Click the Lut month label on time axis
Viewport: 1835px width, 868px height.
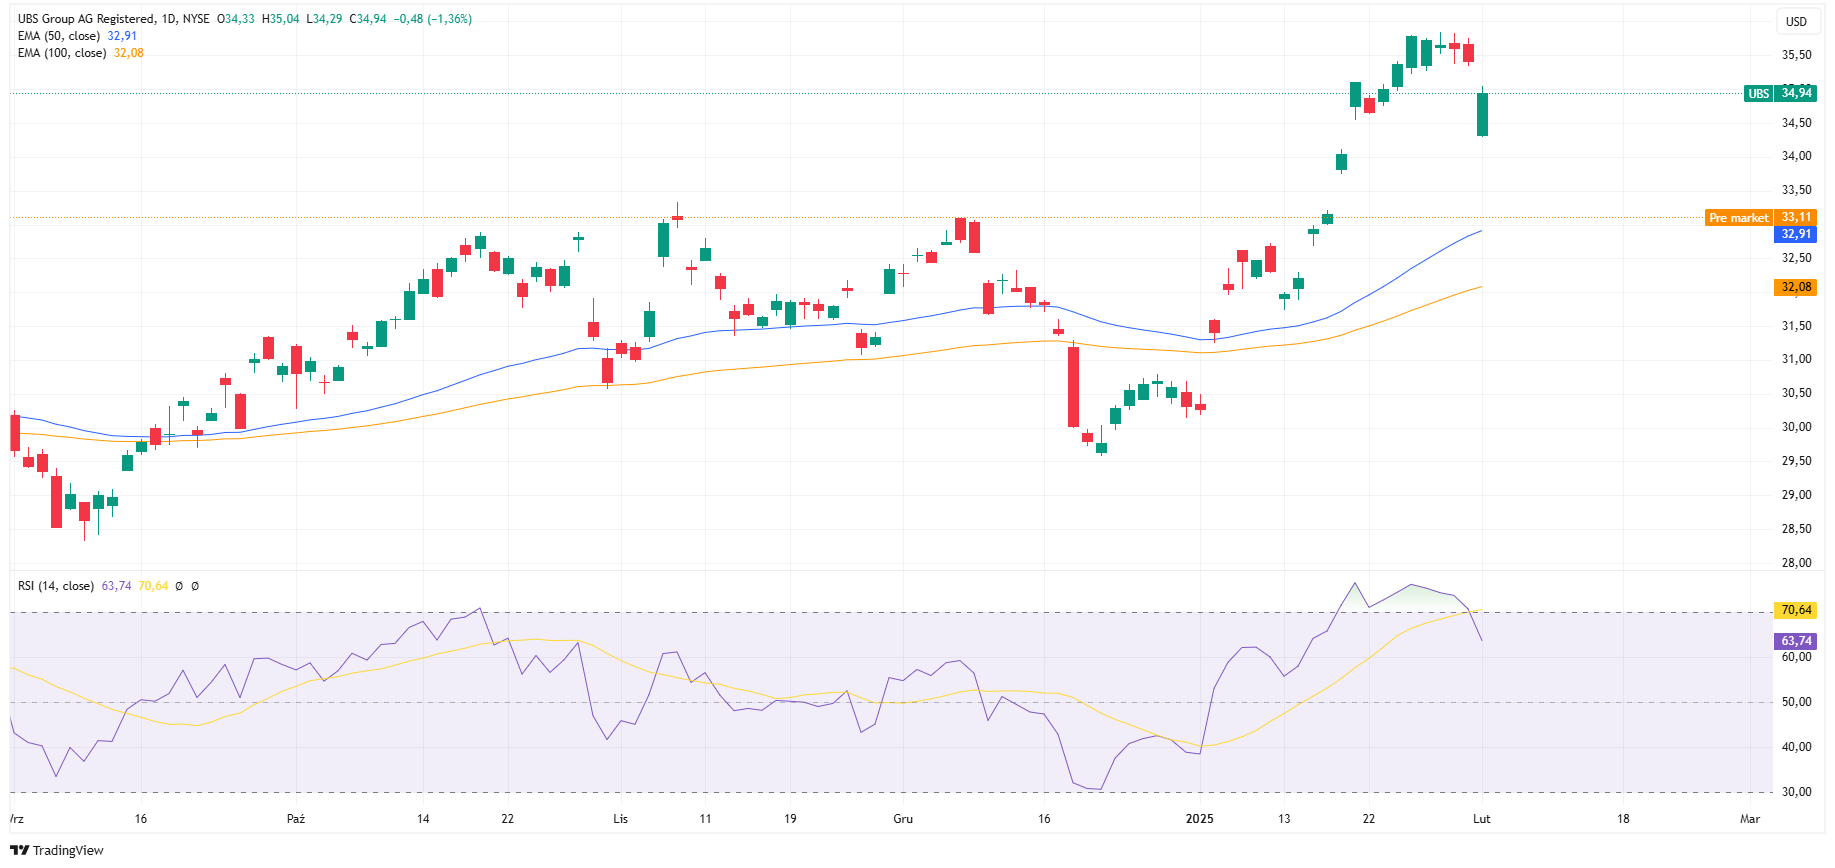point(1481,819)
